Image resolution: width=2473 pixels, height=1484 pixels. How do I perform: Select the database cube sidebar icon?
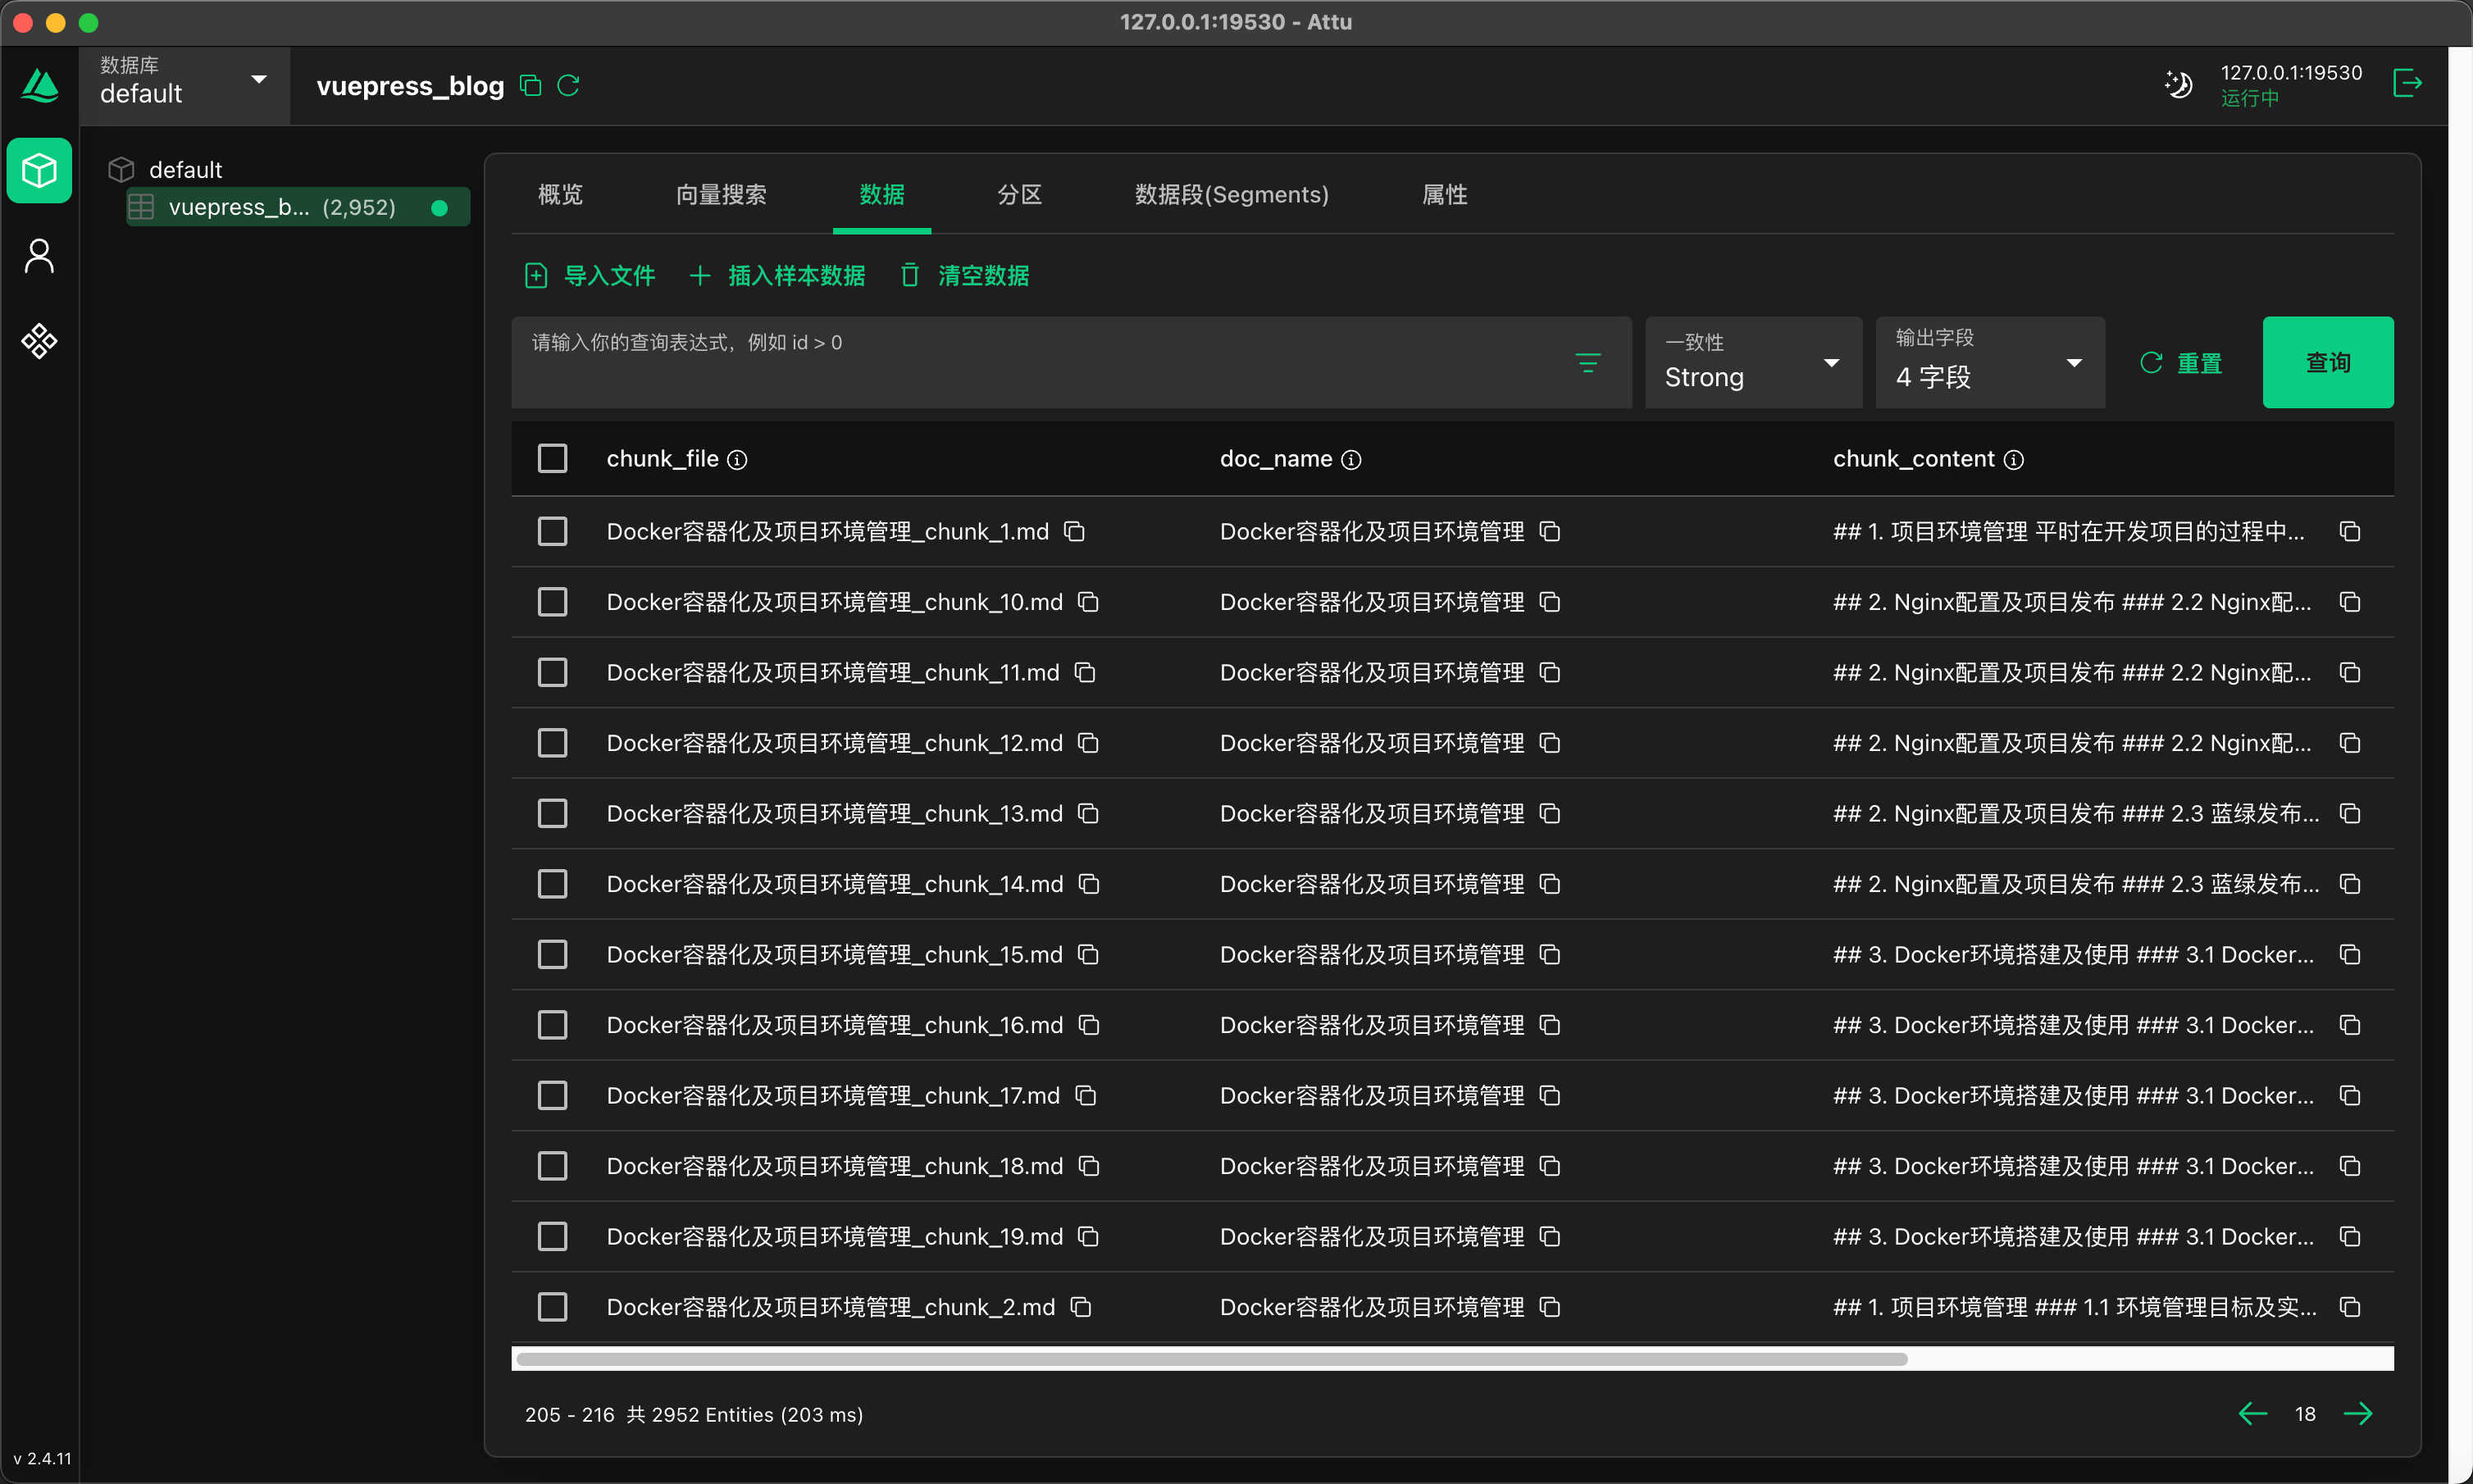point(40,171)
